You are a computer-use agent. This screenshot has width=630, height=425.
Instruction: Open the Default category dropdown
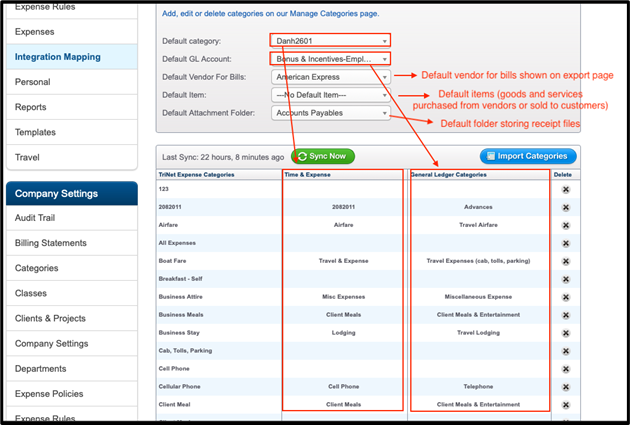[329, 40]
